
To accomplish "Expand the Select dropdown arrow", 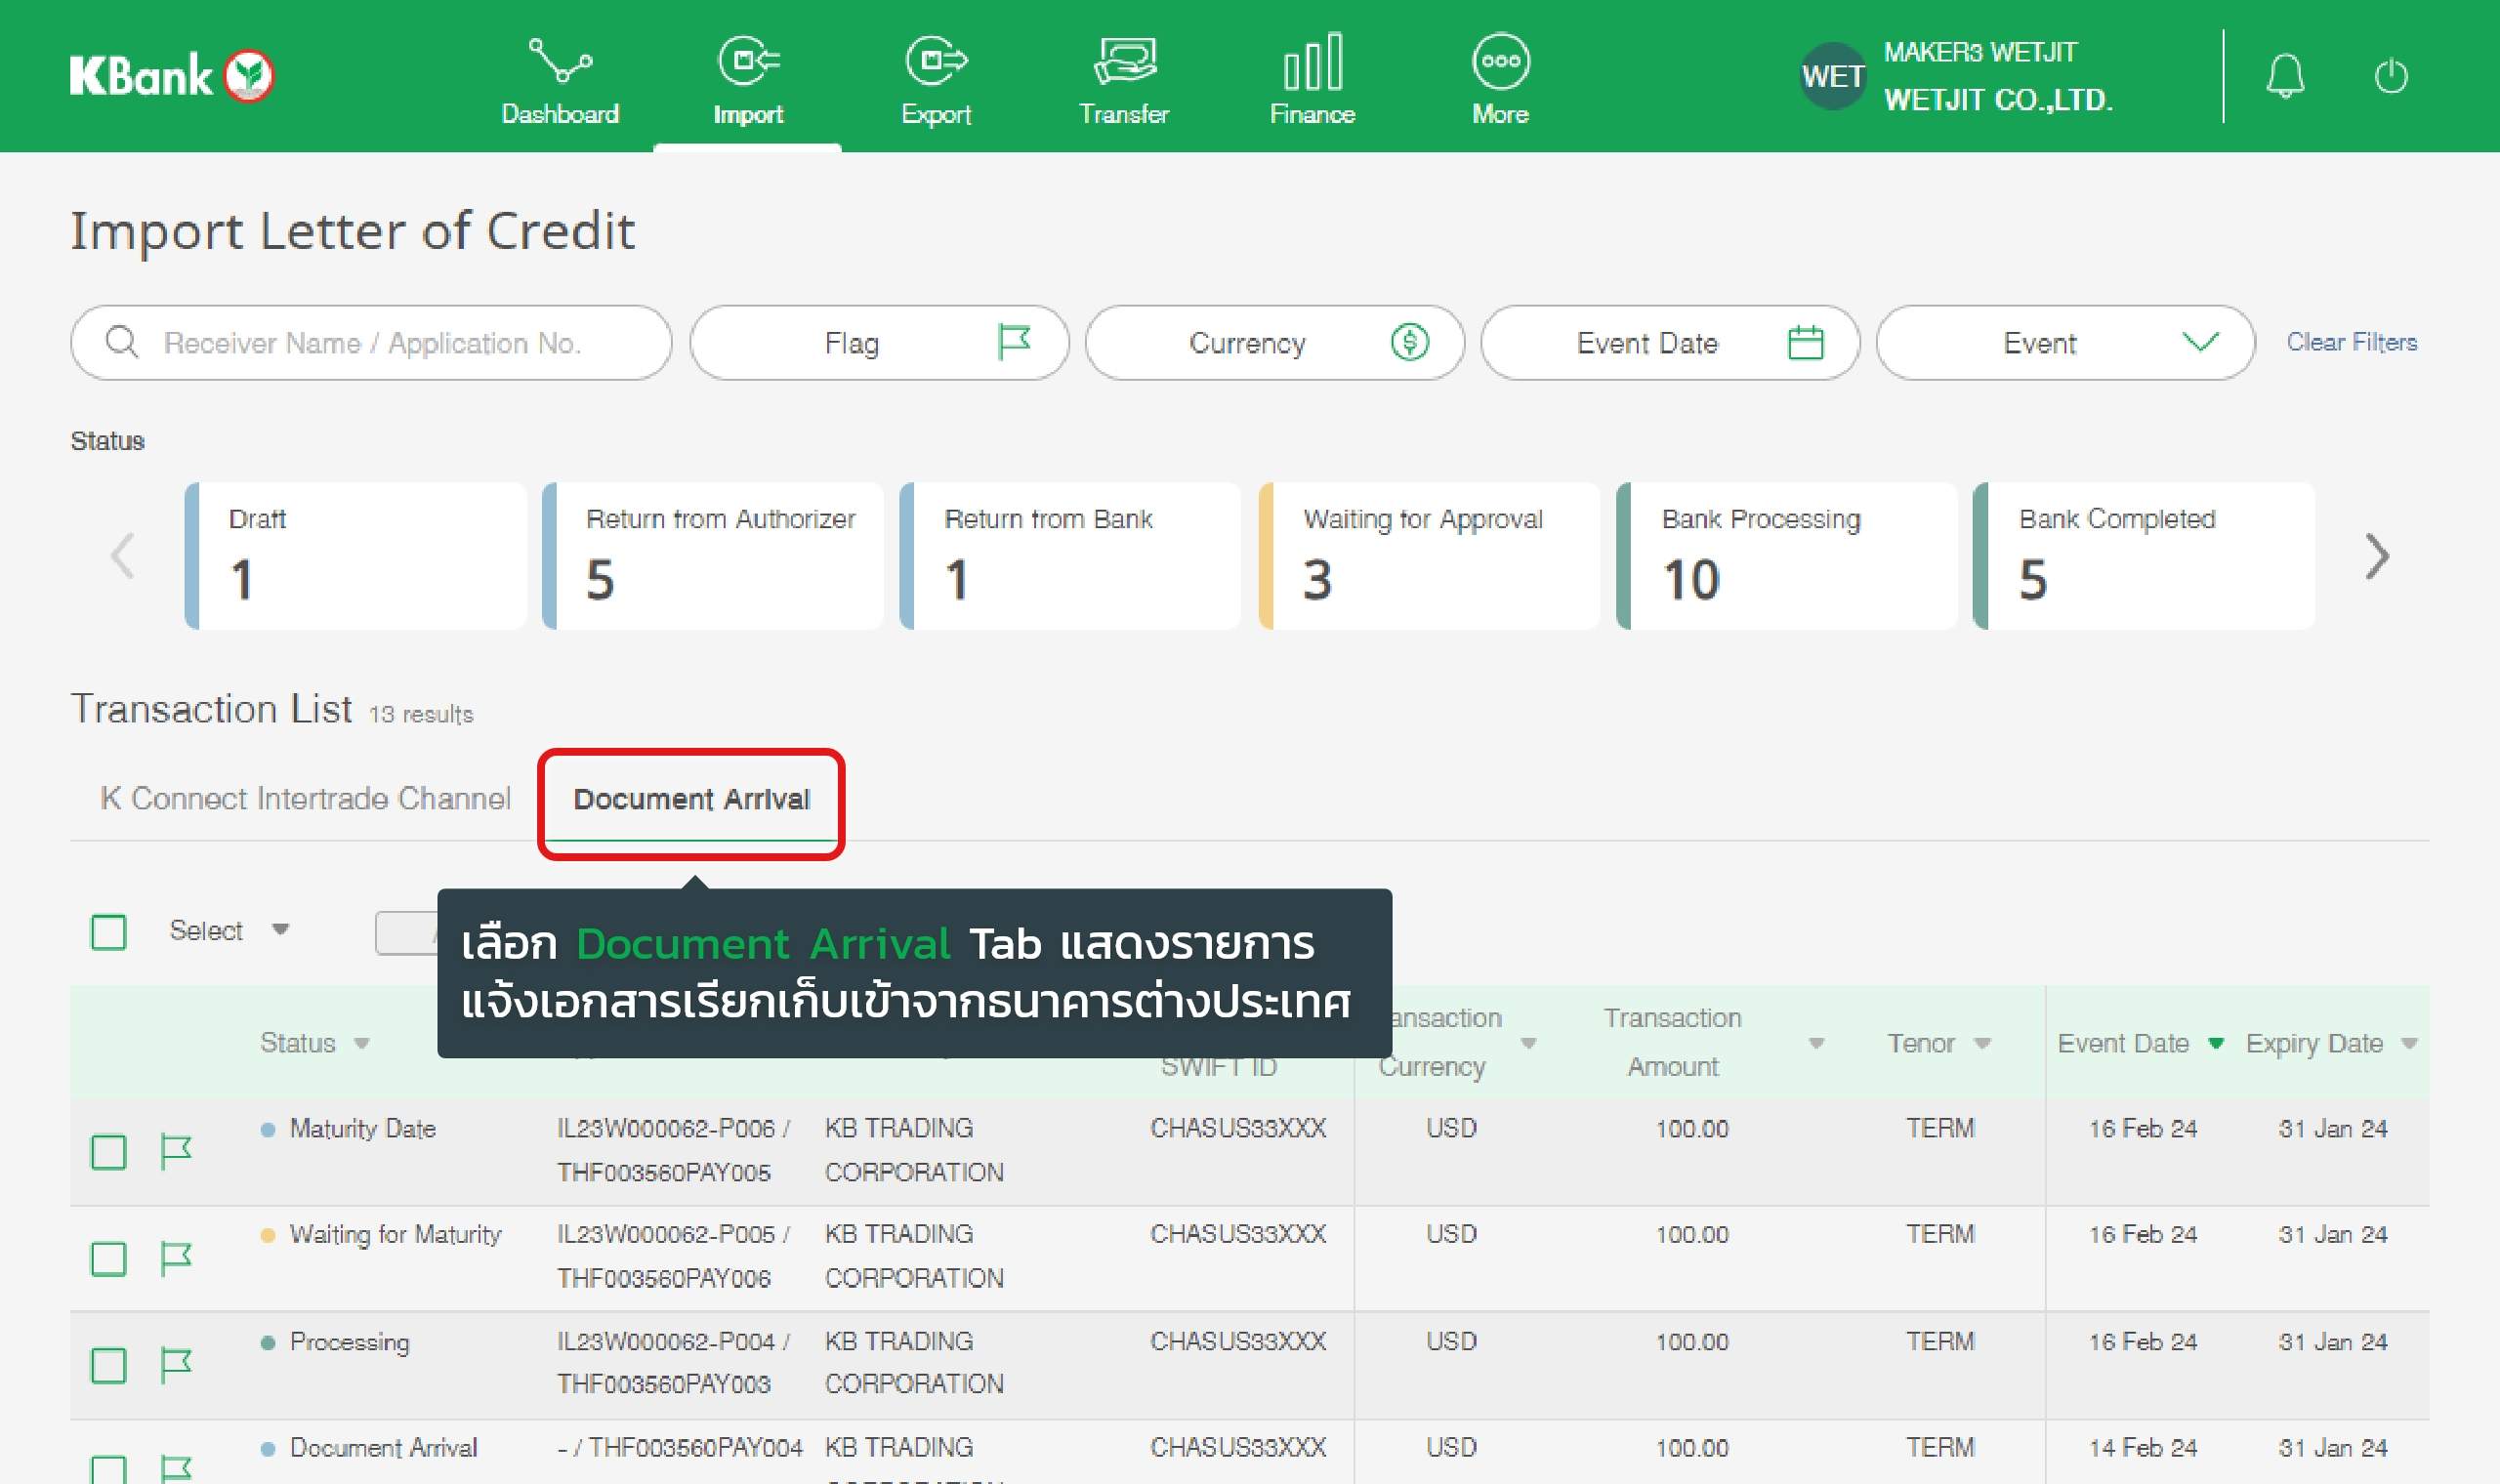I will 281,929.
